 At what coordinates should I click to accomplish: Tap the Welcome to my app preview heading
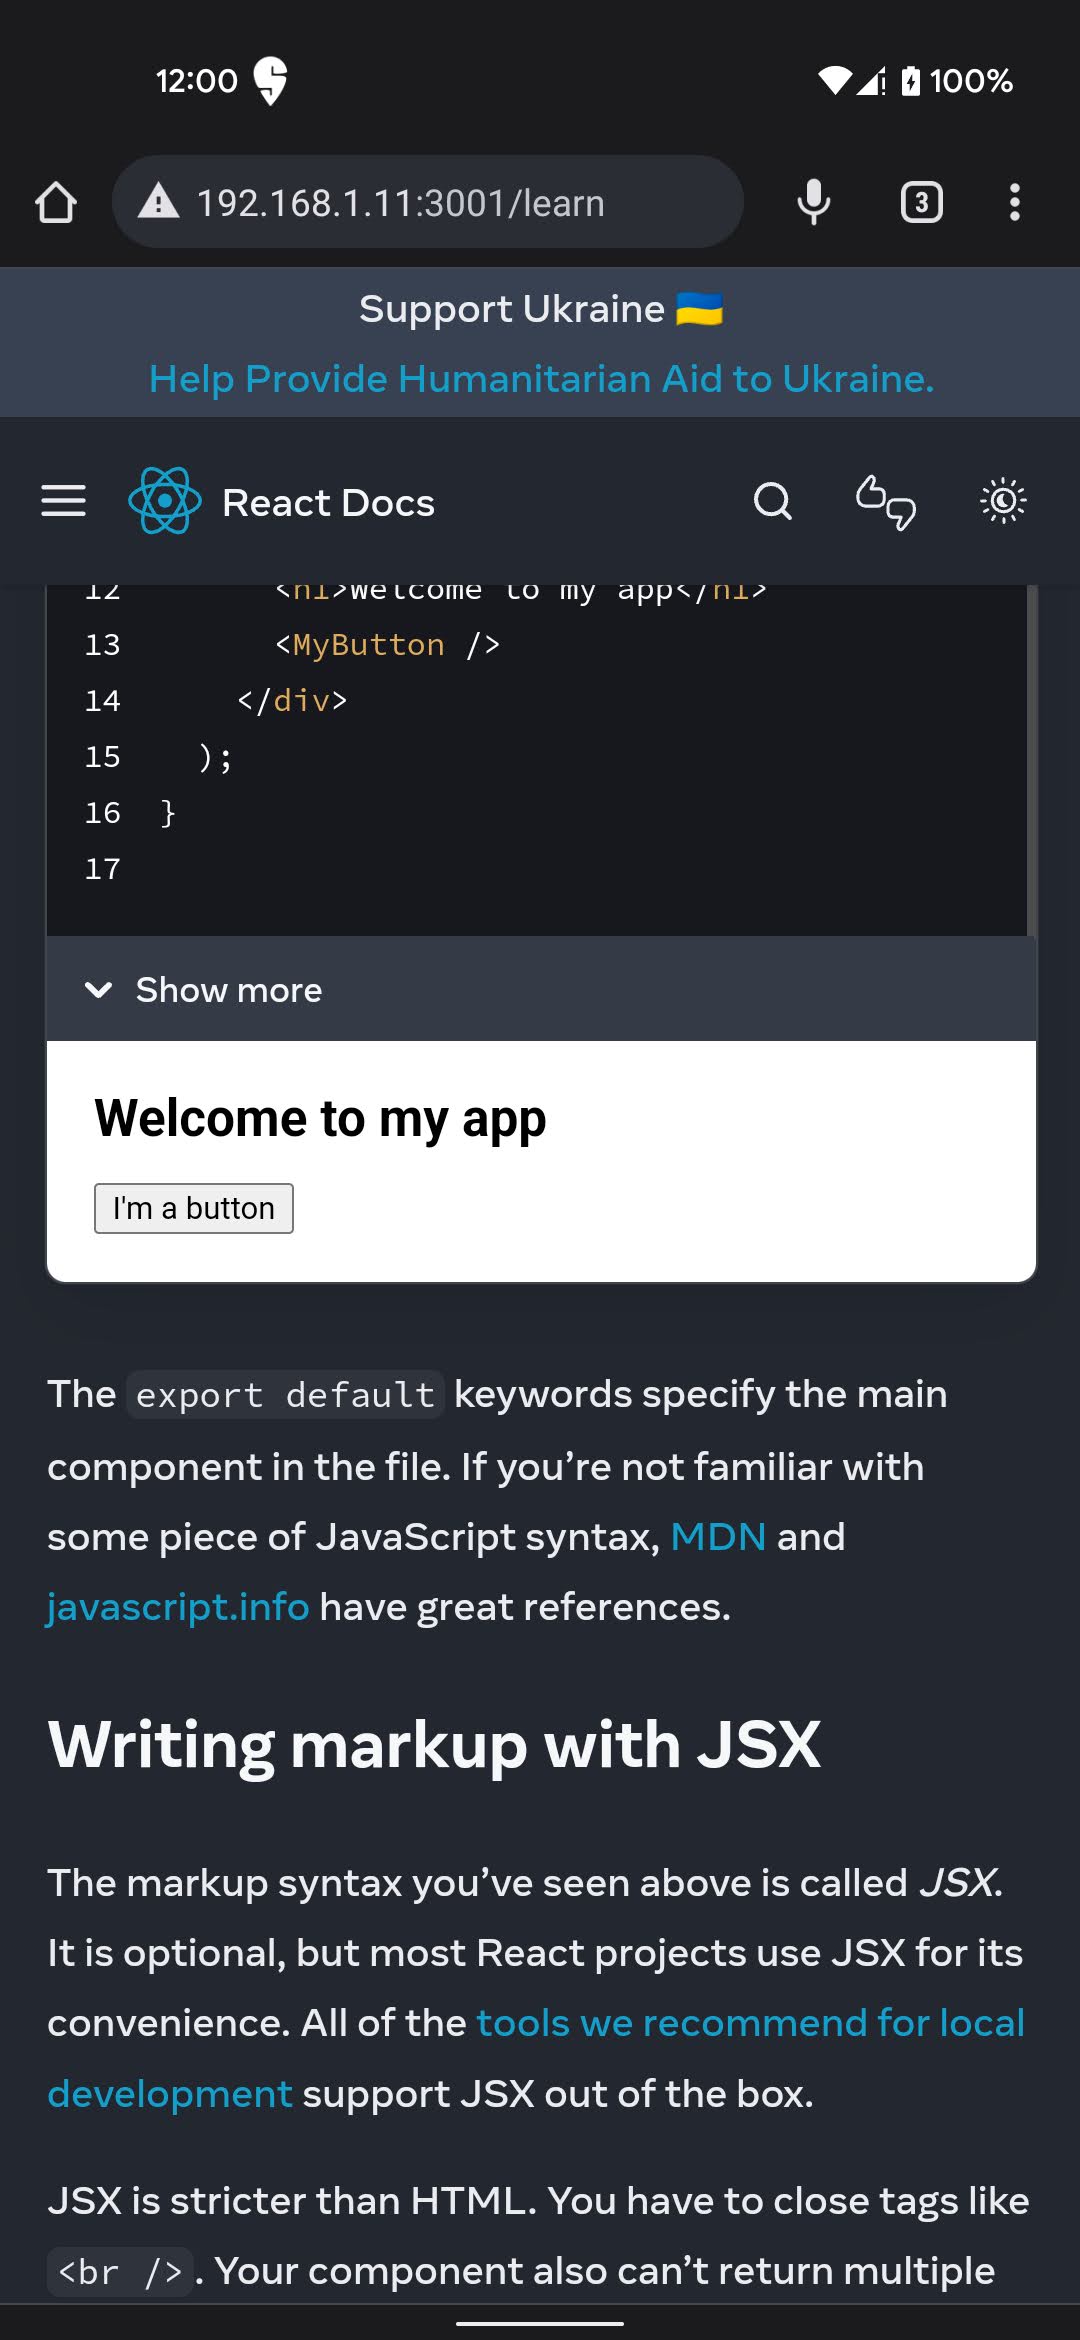pos(320,1119)
